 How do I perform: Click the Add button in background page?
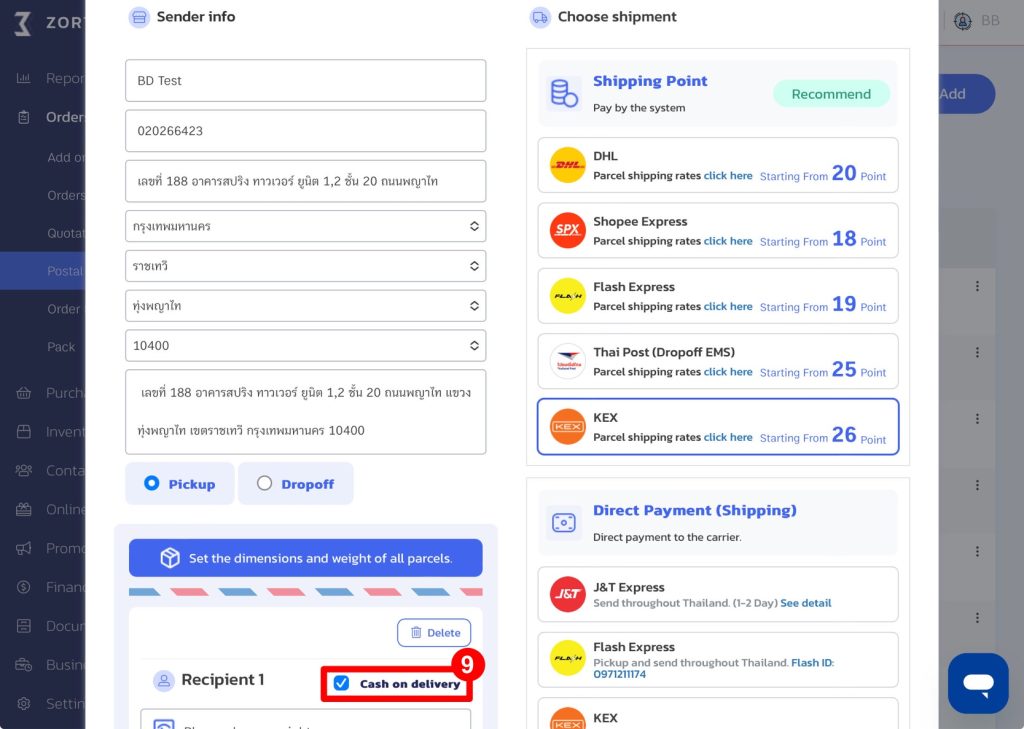pyautogui.click(x=967, y=94)
